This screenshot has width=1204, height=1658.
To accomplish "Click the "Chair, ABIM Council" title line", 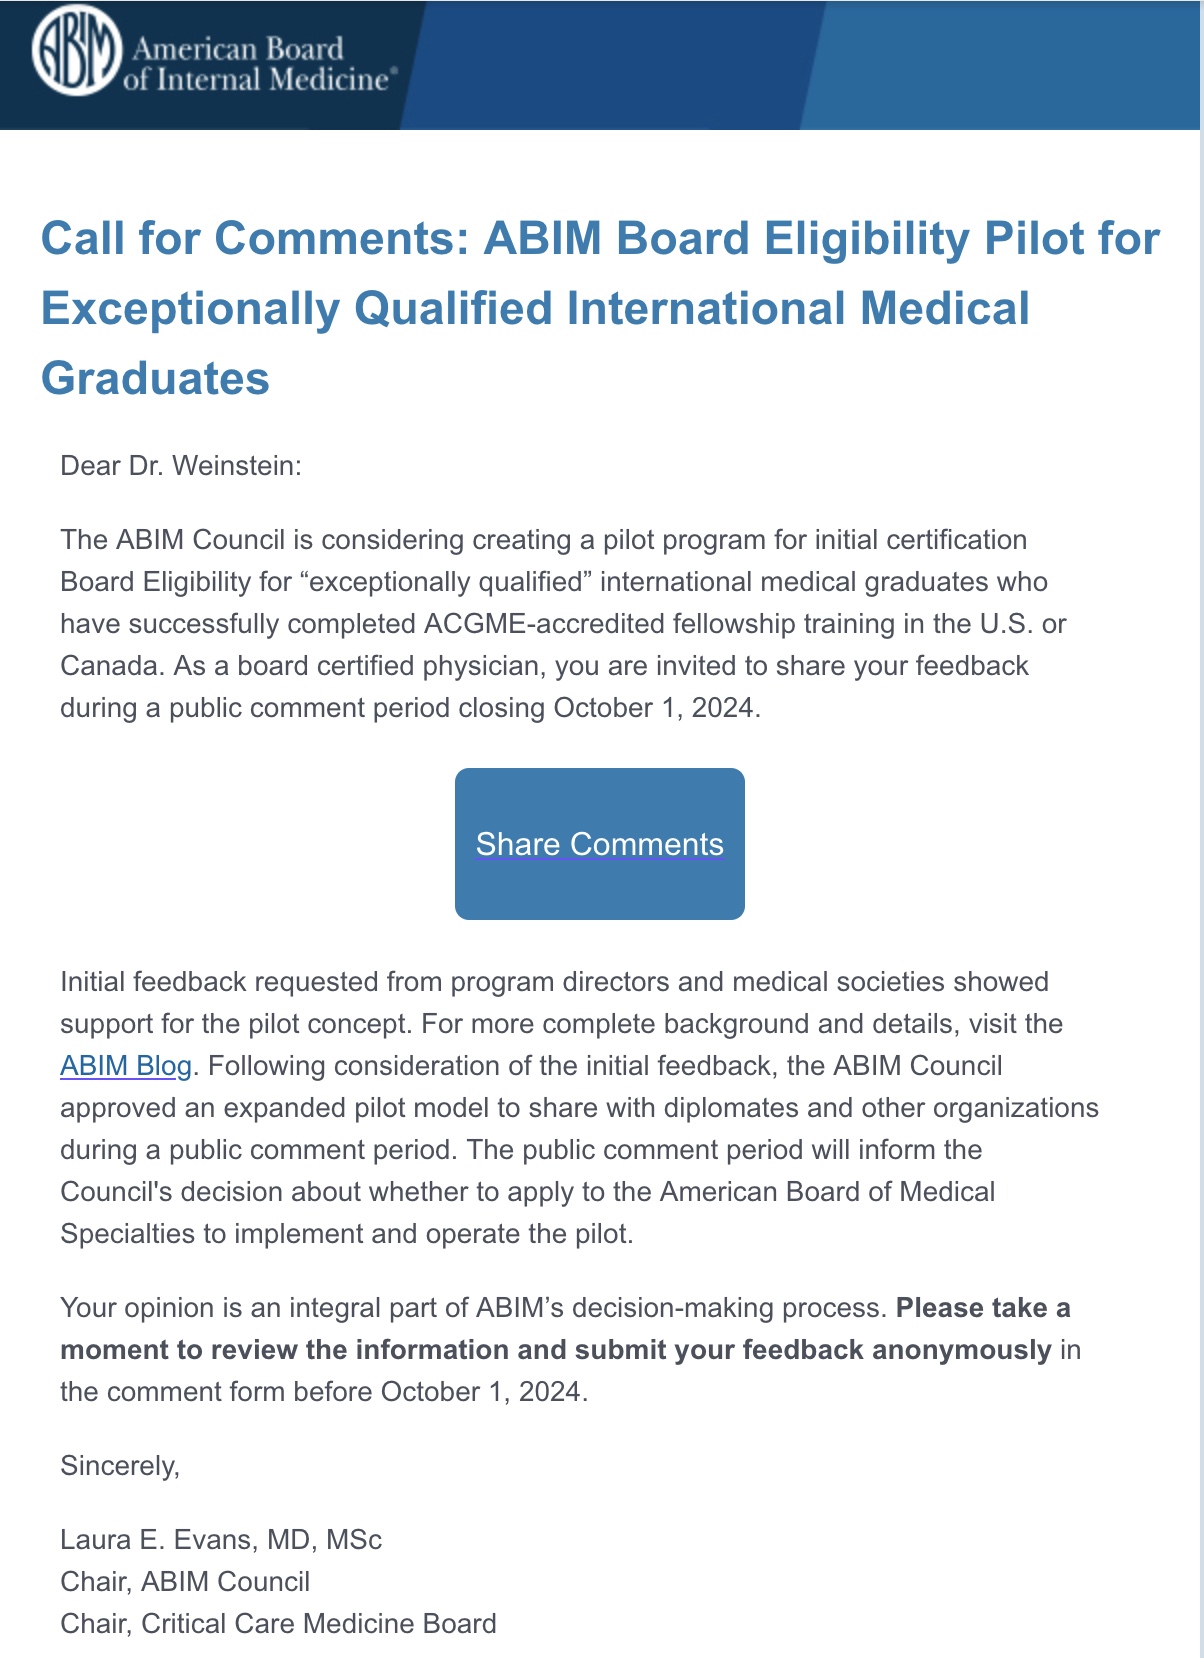I will [185, 1582].
